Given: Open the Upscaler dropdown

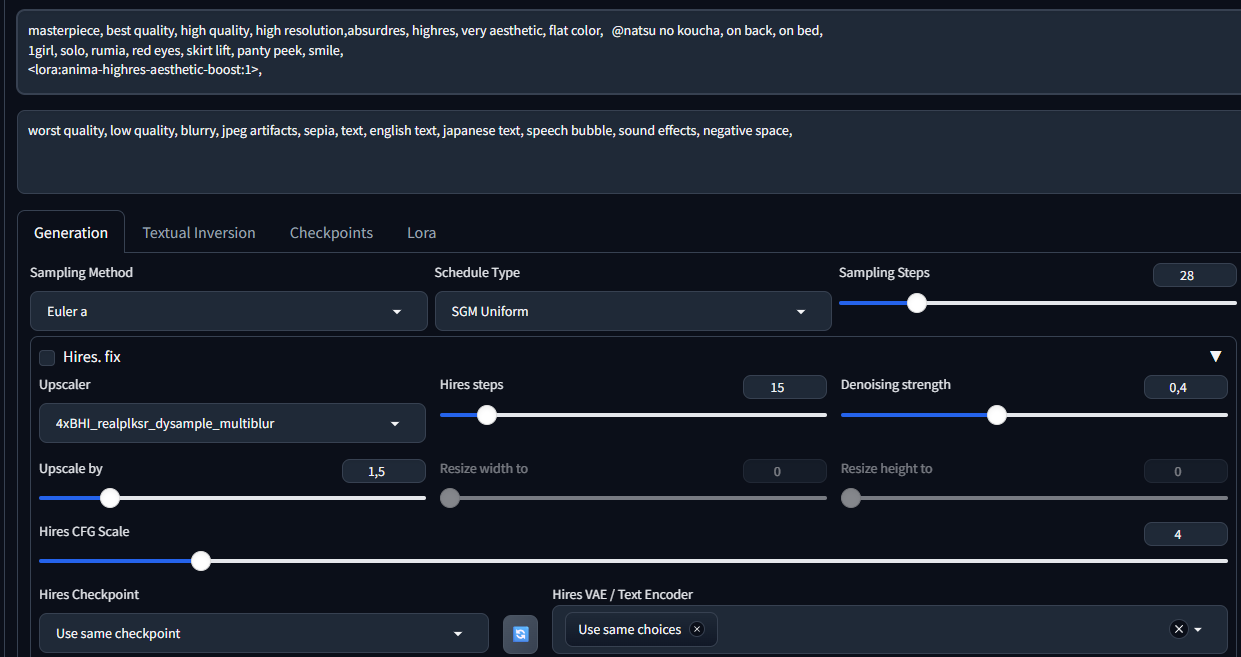Looking at the screenshot, I should click(232, 423).
